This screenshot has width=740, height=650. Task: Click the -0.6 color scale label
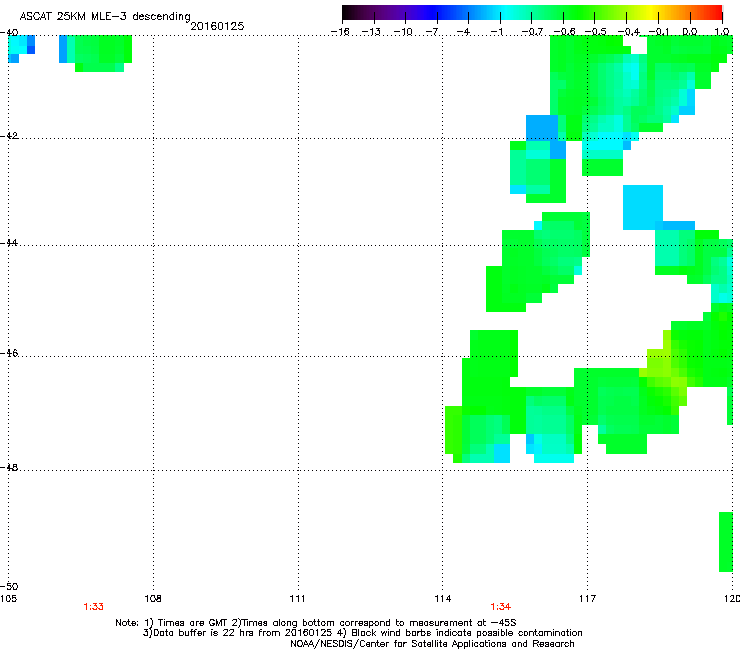(564, 32)
